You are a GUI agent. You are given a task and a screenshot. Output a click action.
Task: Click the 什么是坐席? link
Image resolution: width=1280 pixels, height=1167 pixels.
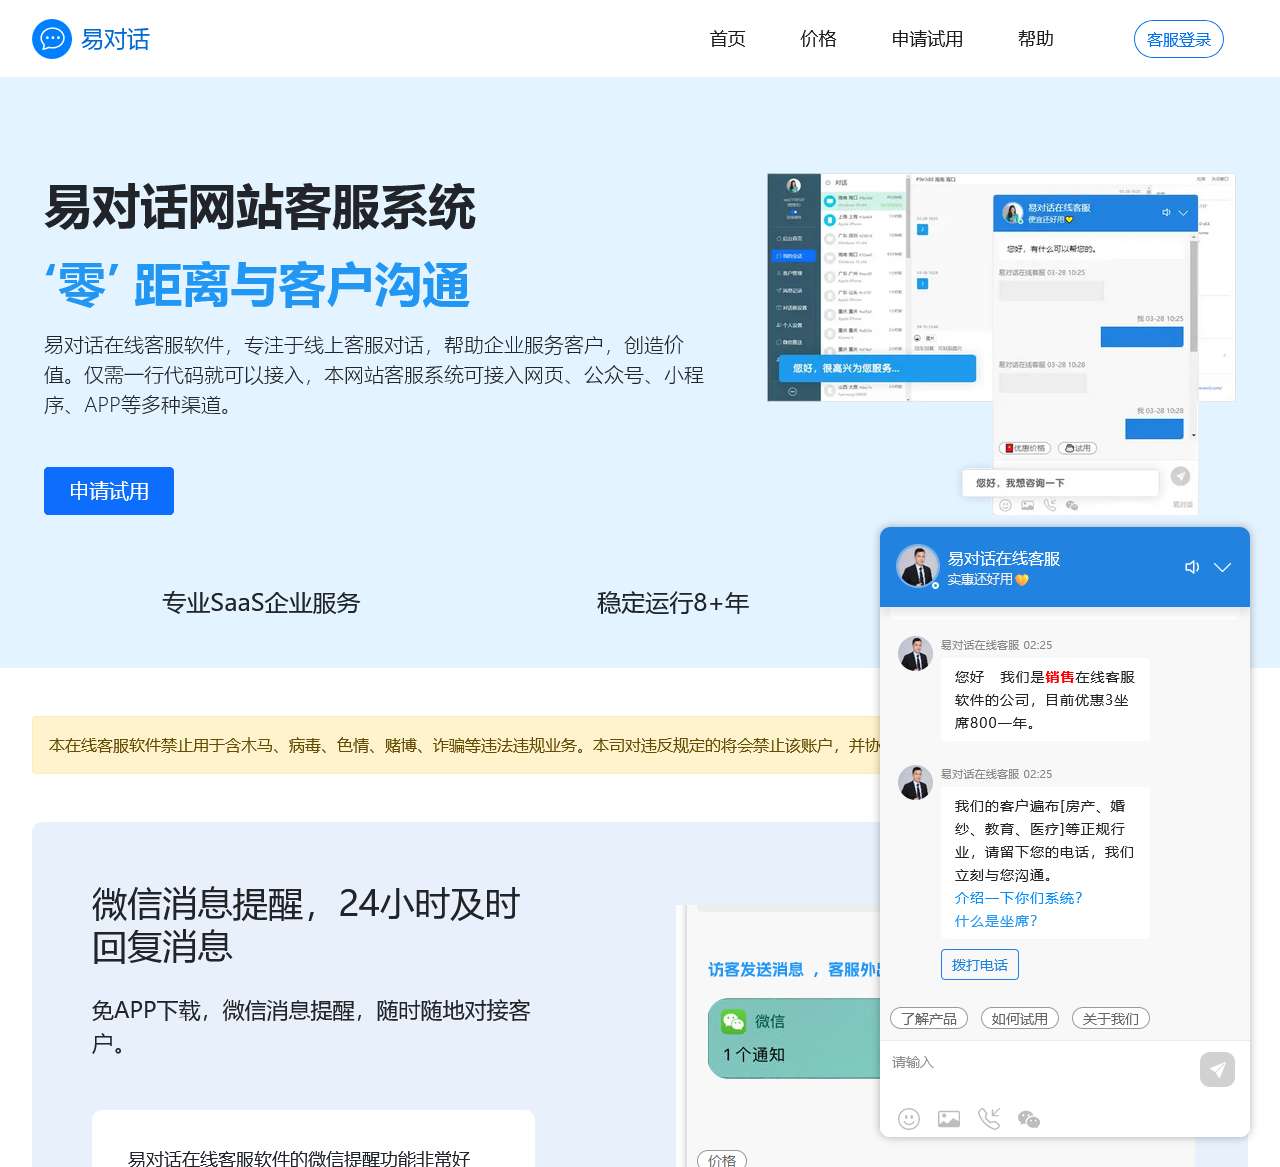(x=996, y=921)
